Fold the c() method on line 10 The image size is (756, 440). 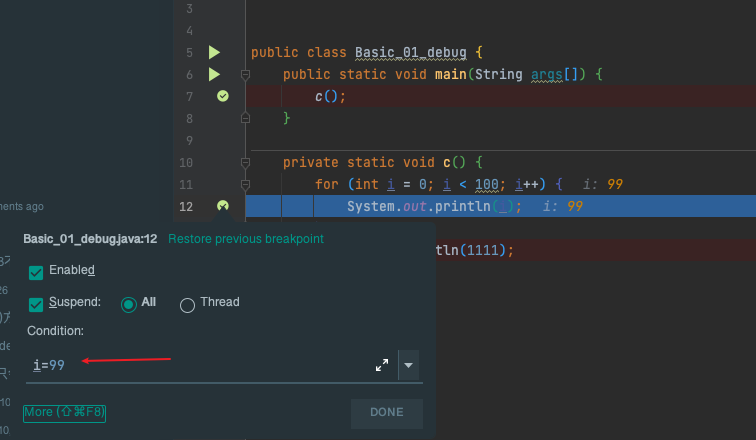245,162
